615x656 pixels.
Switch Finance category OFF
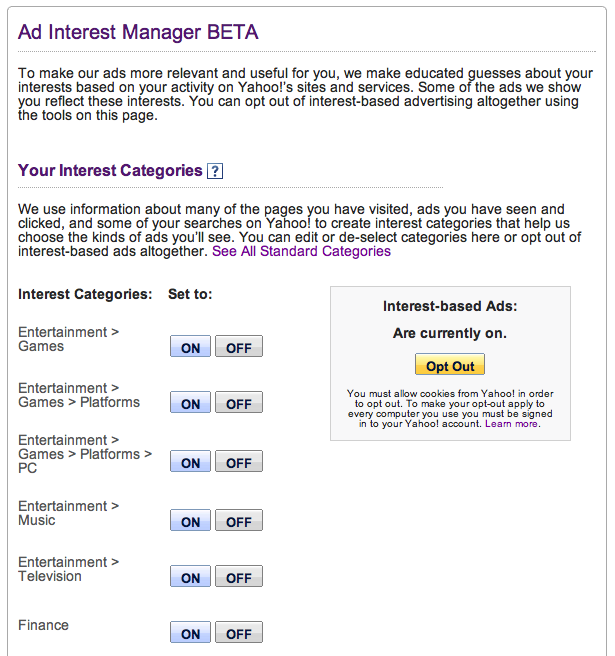click(238, 634)
